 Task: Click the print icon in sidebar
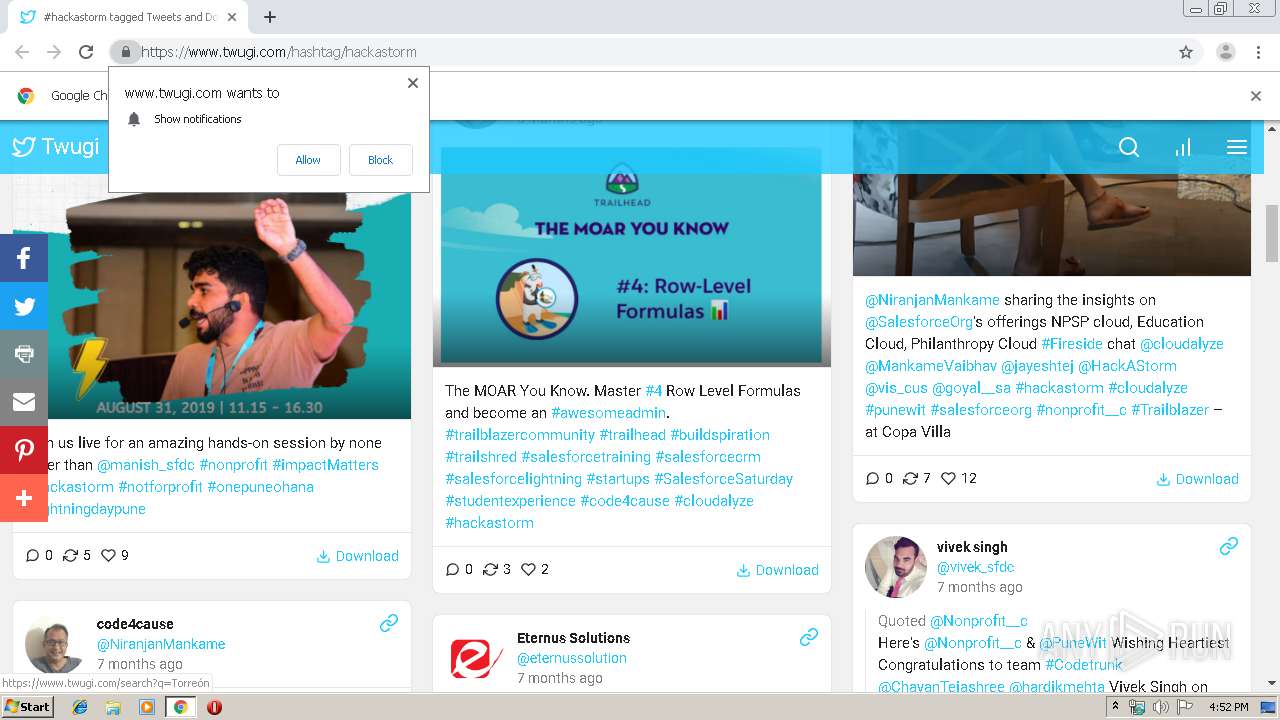pyautogui.click(x=24, y=354)
